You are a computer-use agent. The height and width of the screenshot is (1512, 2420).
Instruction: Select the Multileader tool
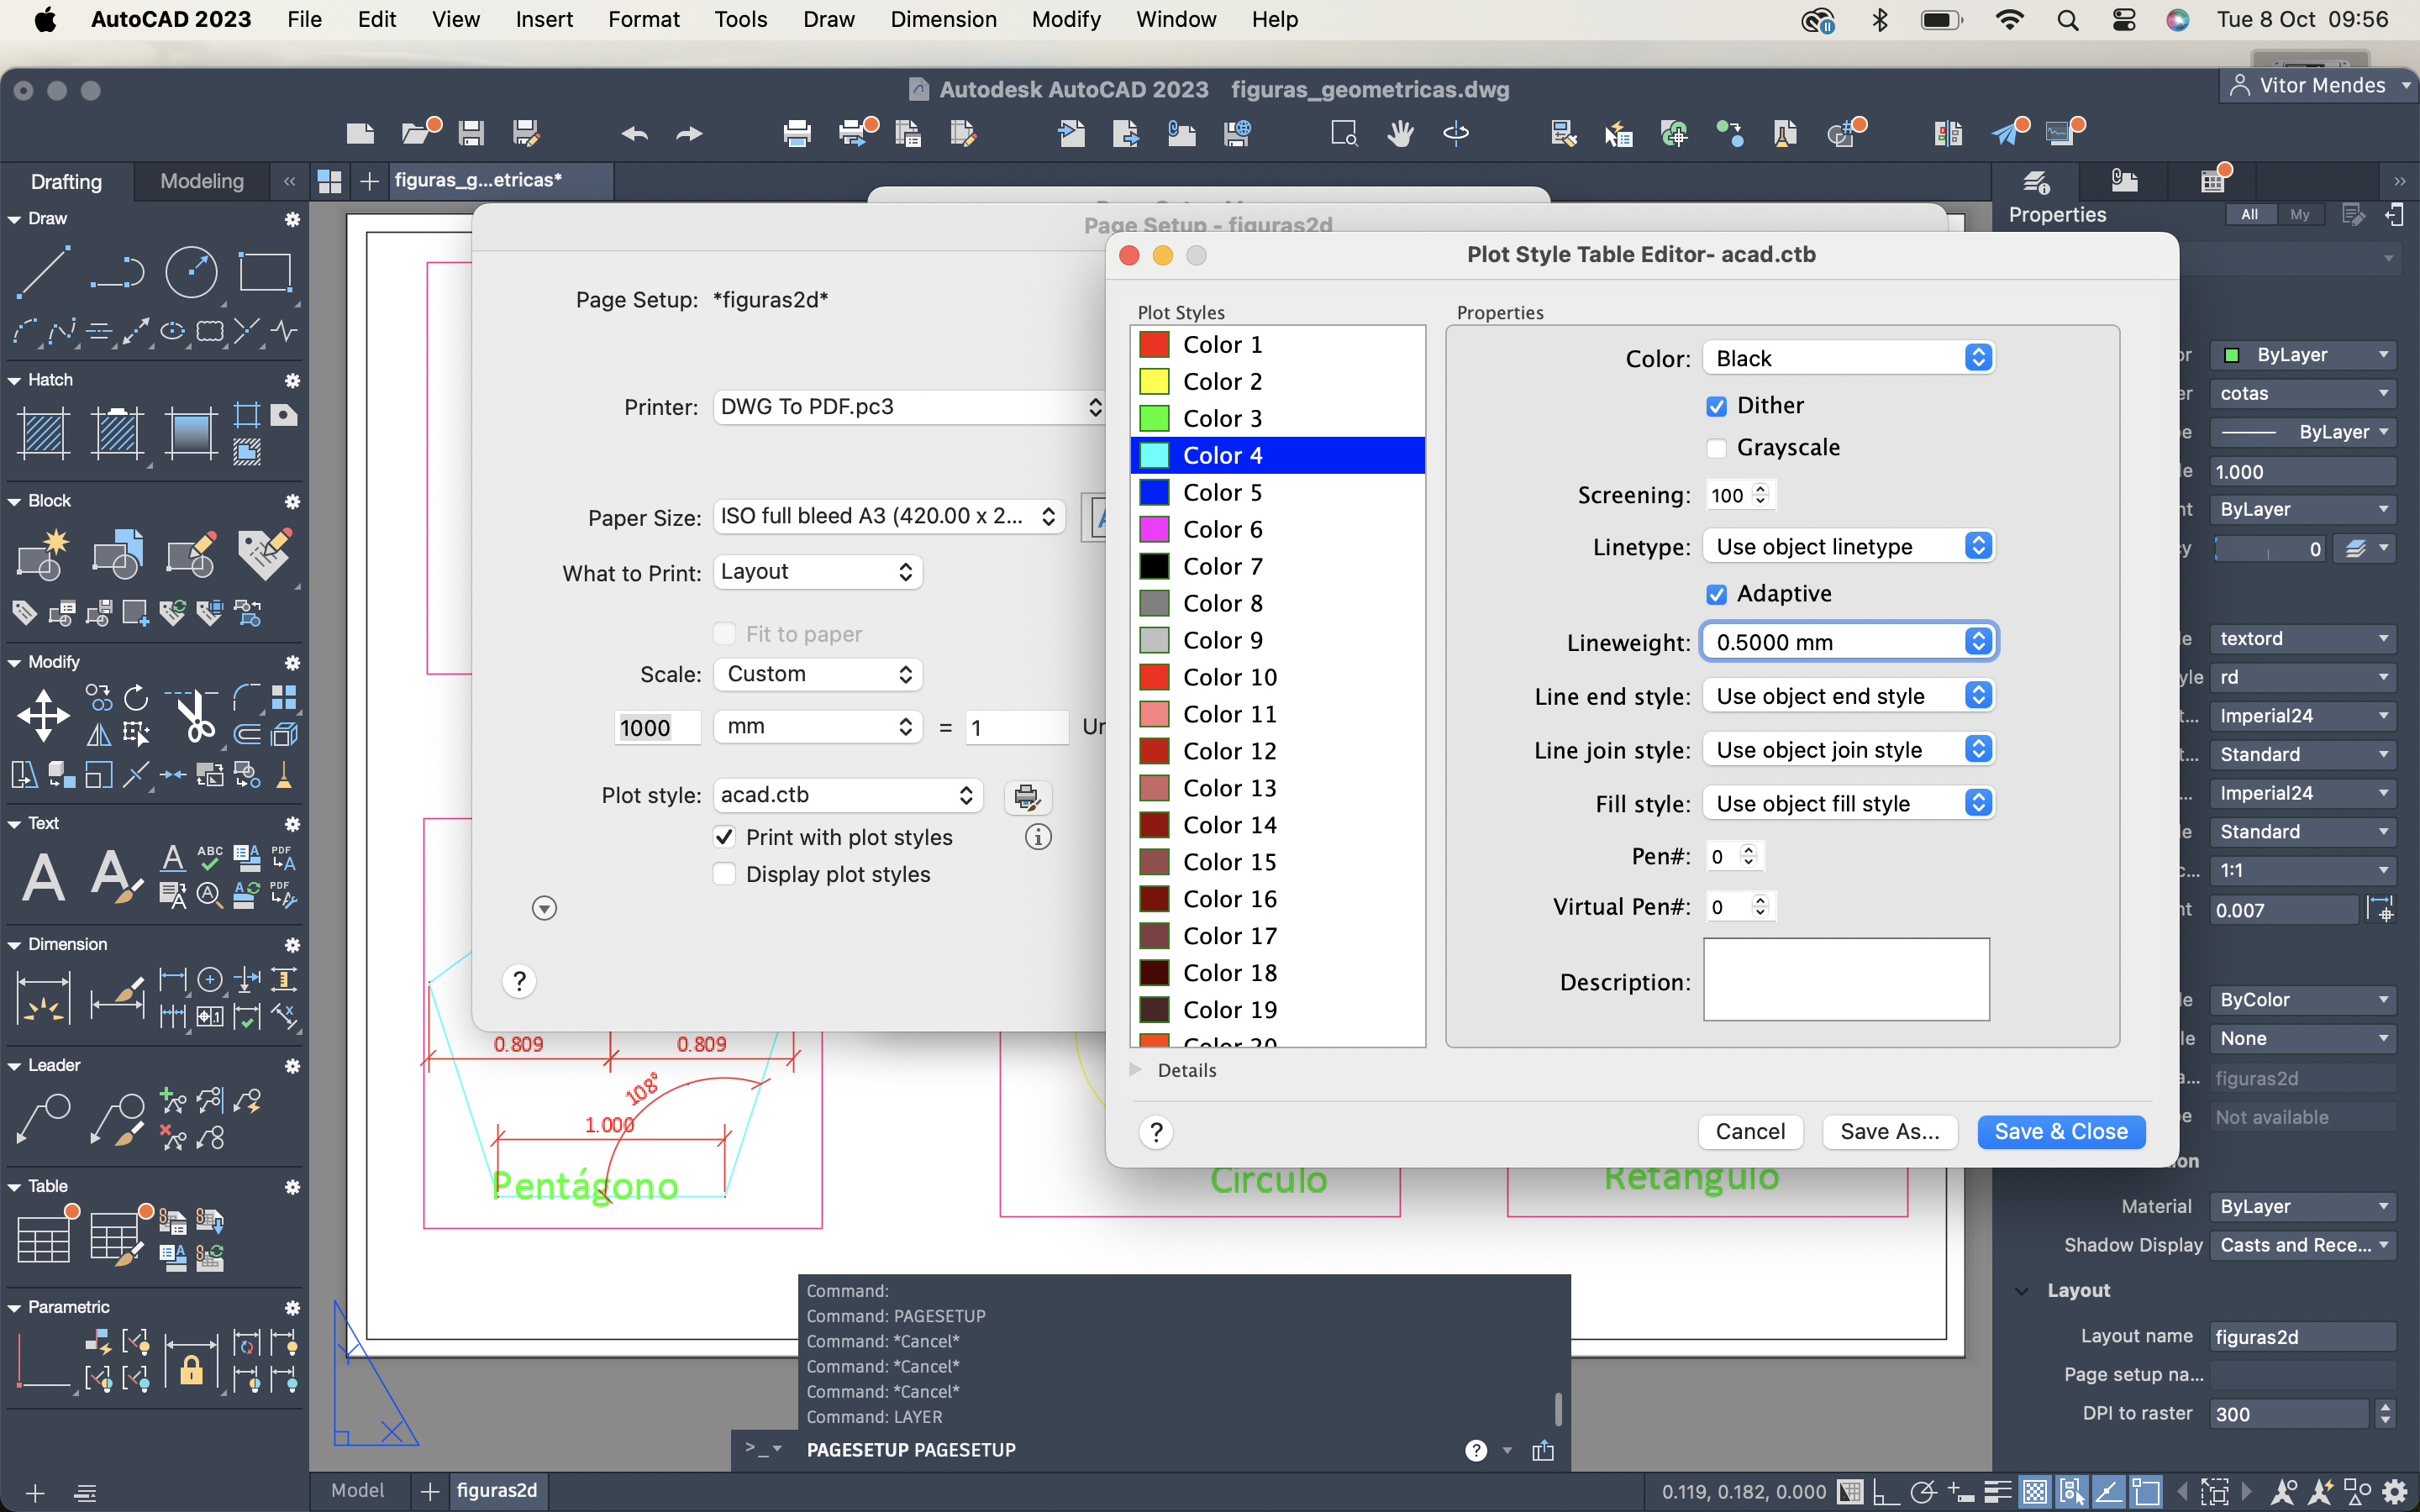[43, 1119]
